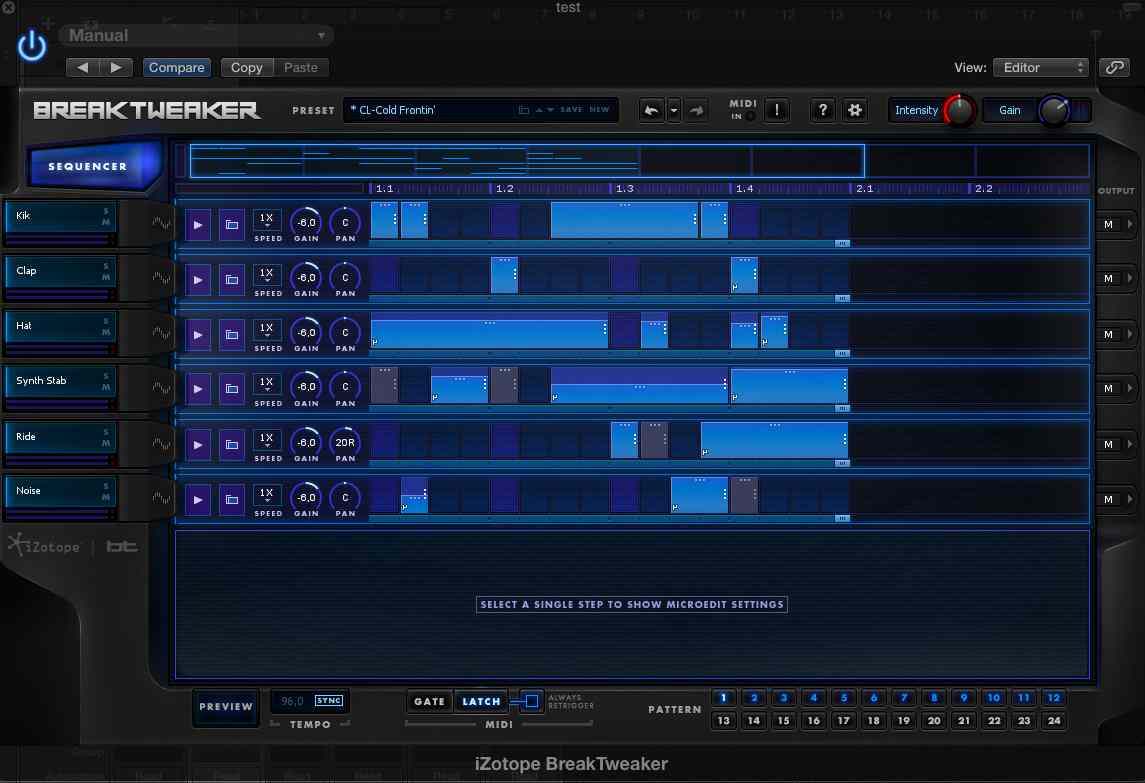Expand Kik output routing arrow
The width and height of the screenshot is (1145, 783).
tap(1130, 224)
